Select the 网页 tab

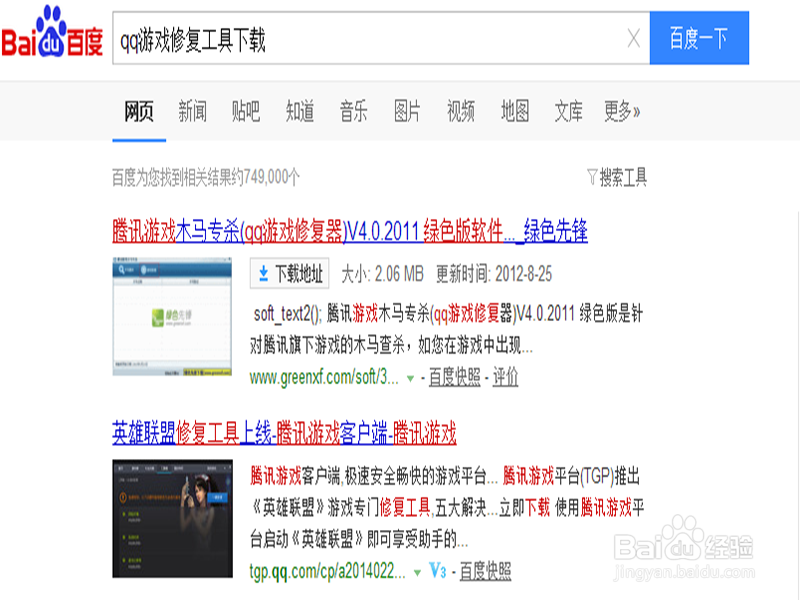139,111
